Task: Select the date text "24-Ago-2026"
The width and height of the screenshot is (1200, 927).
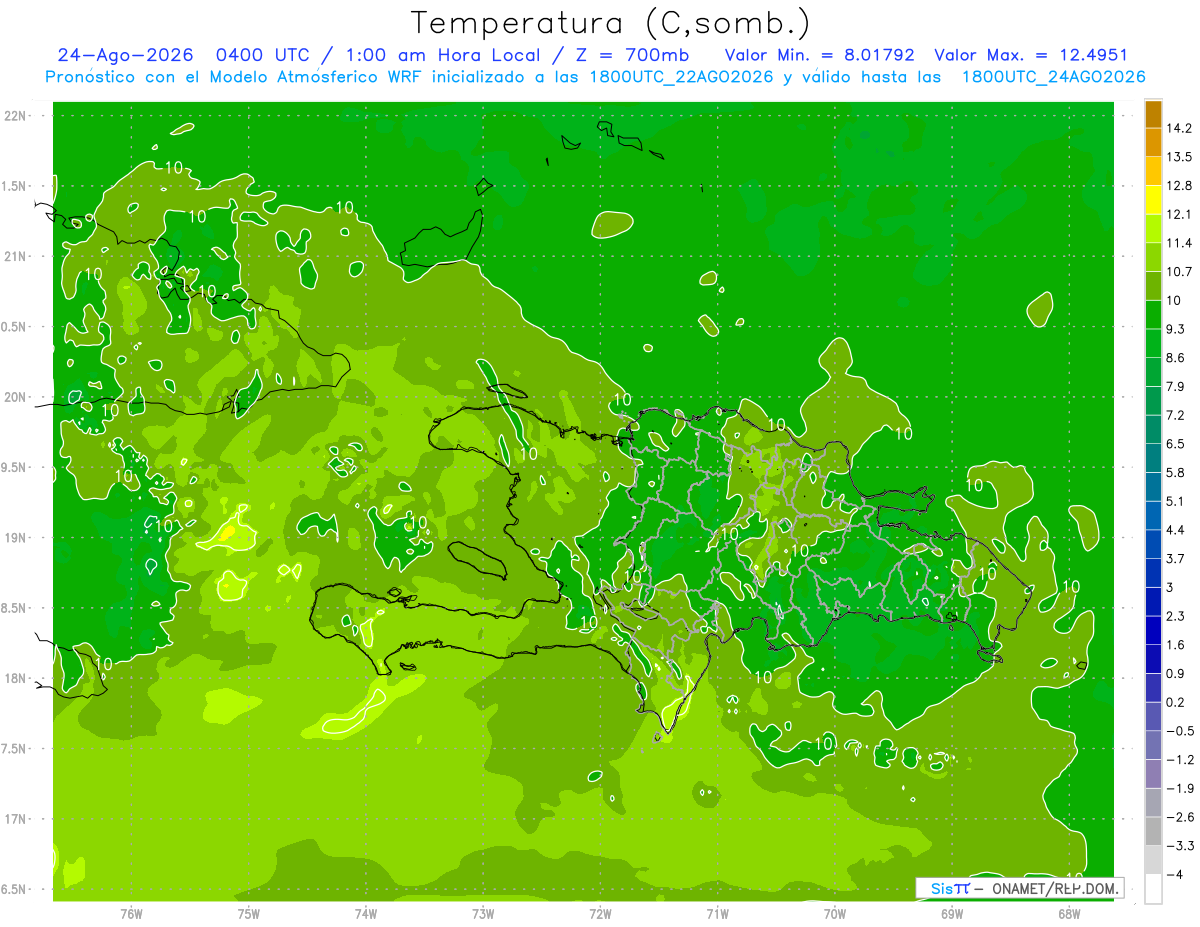Action: pyautogui.click(x=125, y=55)
